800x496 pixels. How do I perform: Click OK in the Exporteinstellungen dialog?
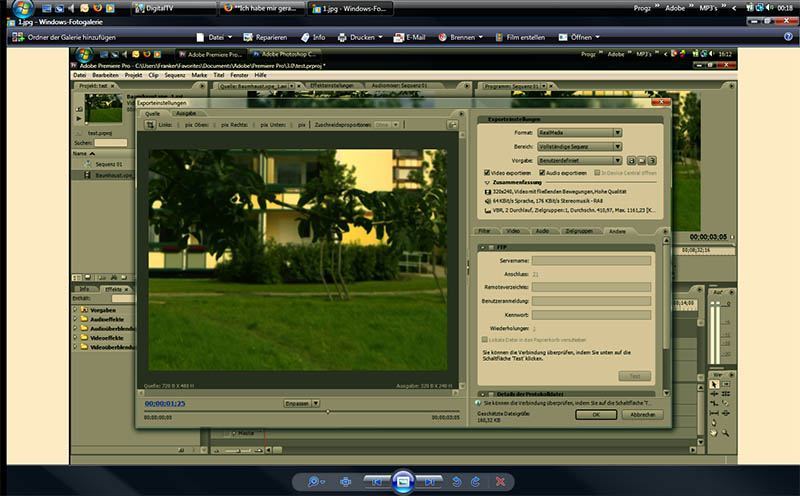tap(596, 415)
